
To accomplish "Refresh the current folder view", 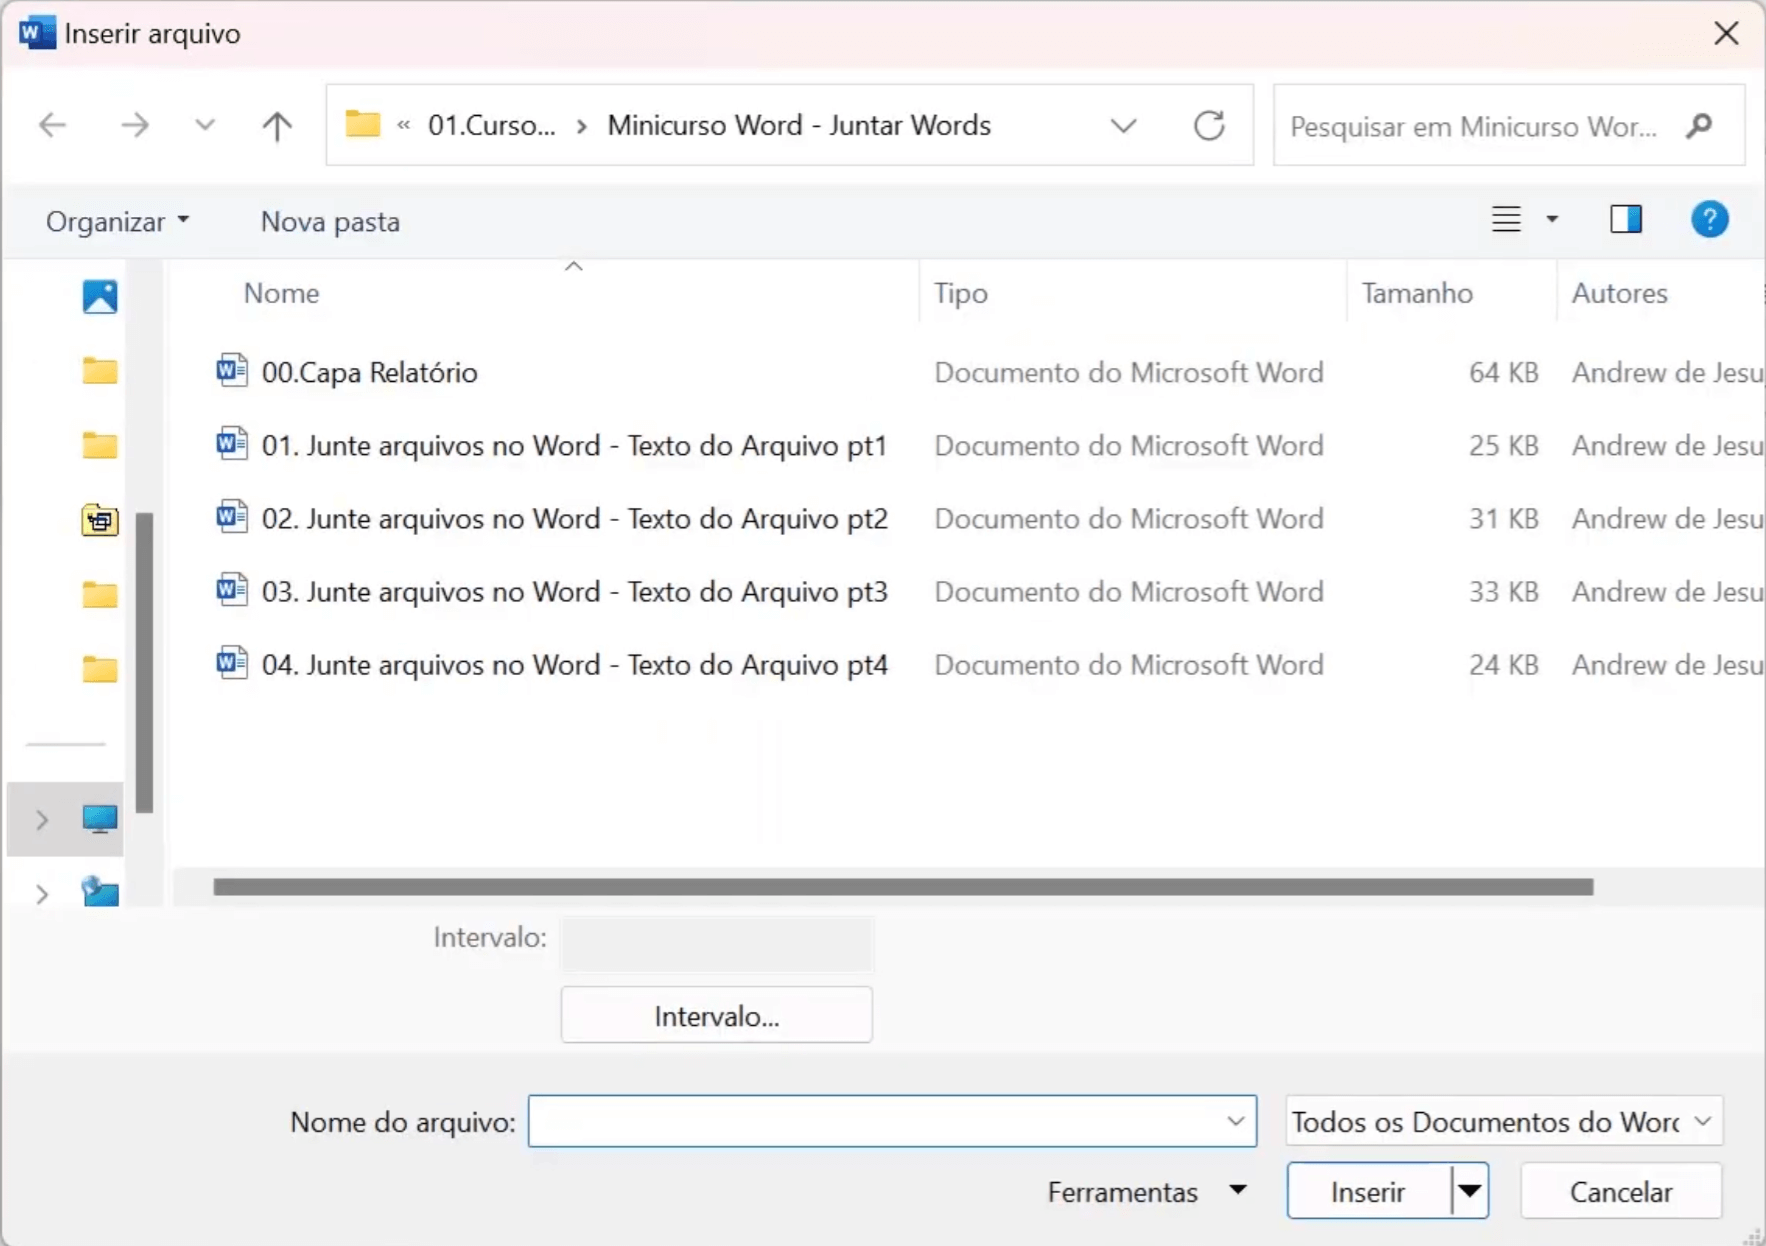I will 1209,125.
